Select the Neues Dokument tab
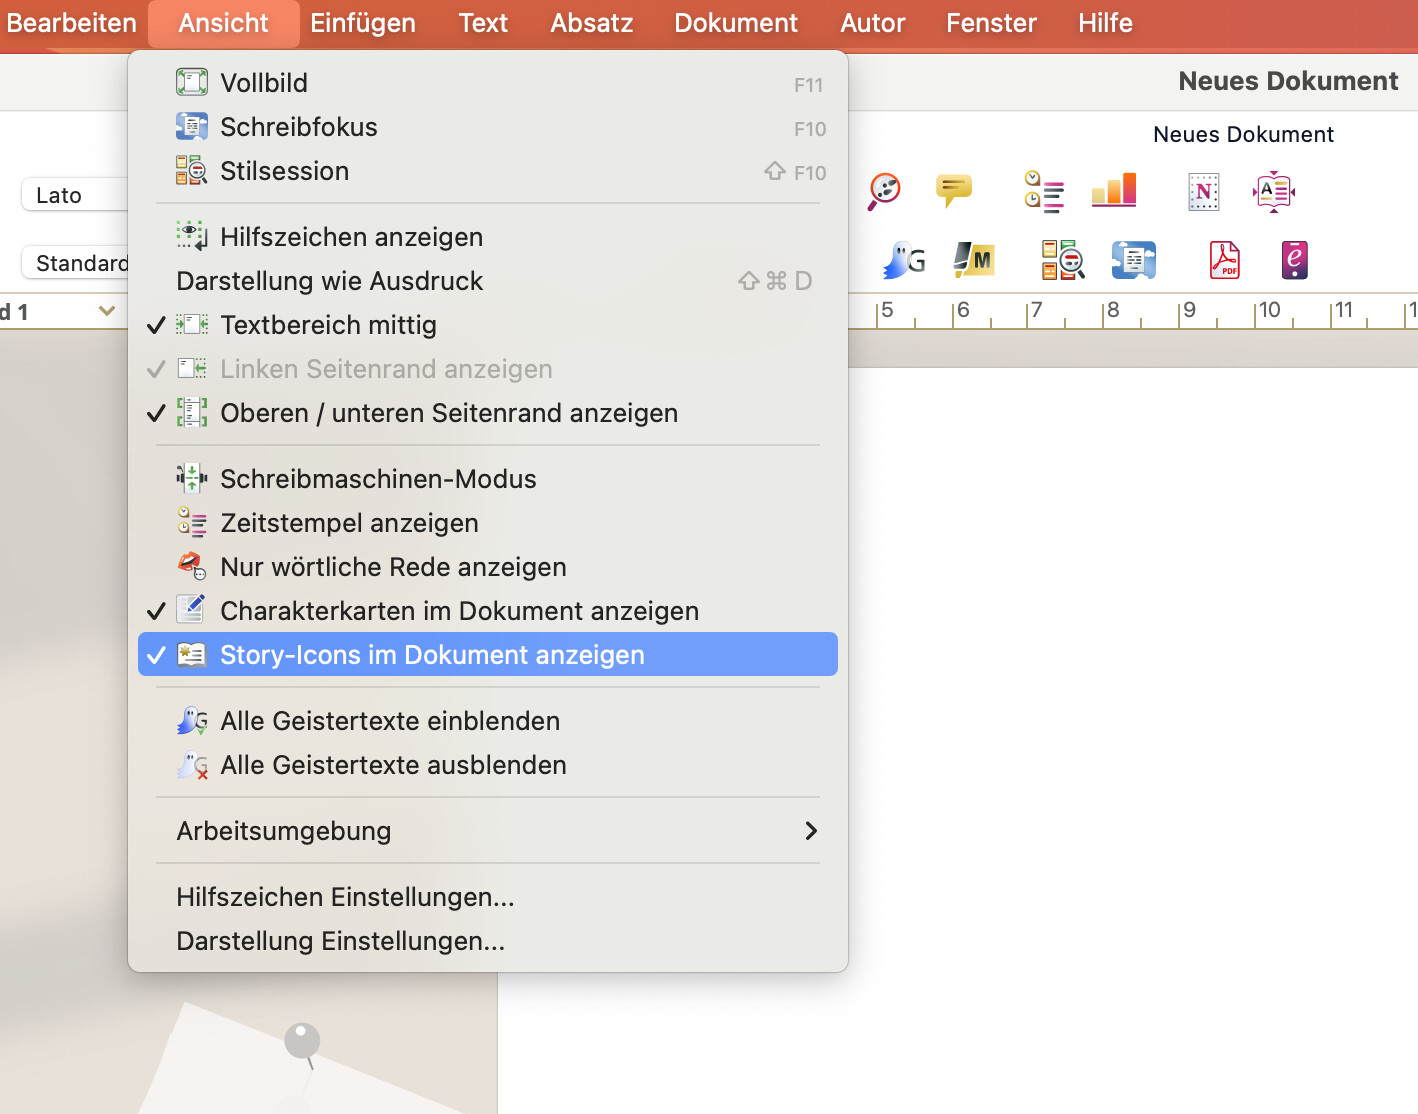 point(1243,134)
